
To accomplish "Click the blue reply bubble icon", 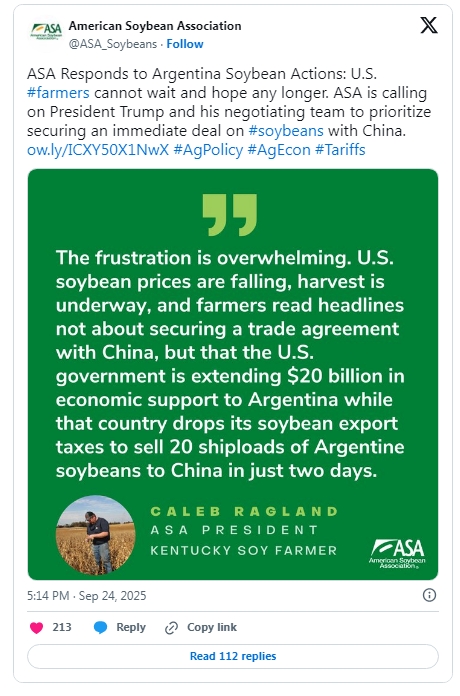I will 101,627.
